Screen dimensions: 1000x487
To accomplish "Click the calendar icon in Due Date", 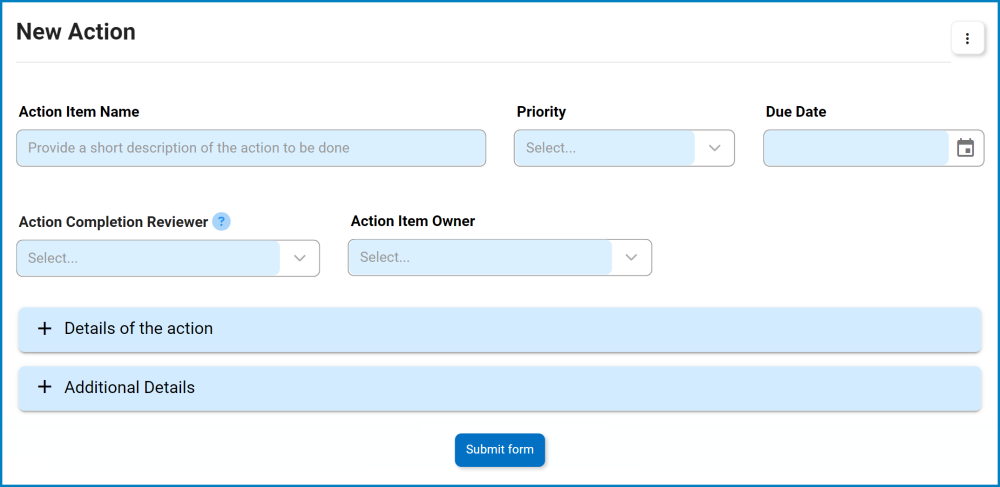I will 965,148.
